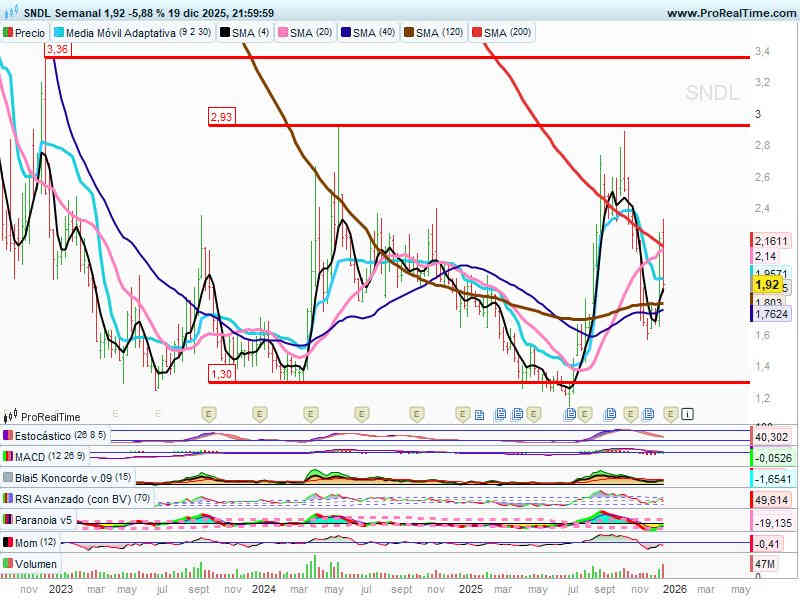Click the MACD indicator color icon
The width and height of the screenshot is (800, 600).
click(9, 457)
